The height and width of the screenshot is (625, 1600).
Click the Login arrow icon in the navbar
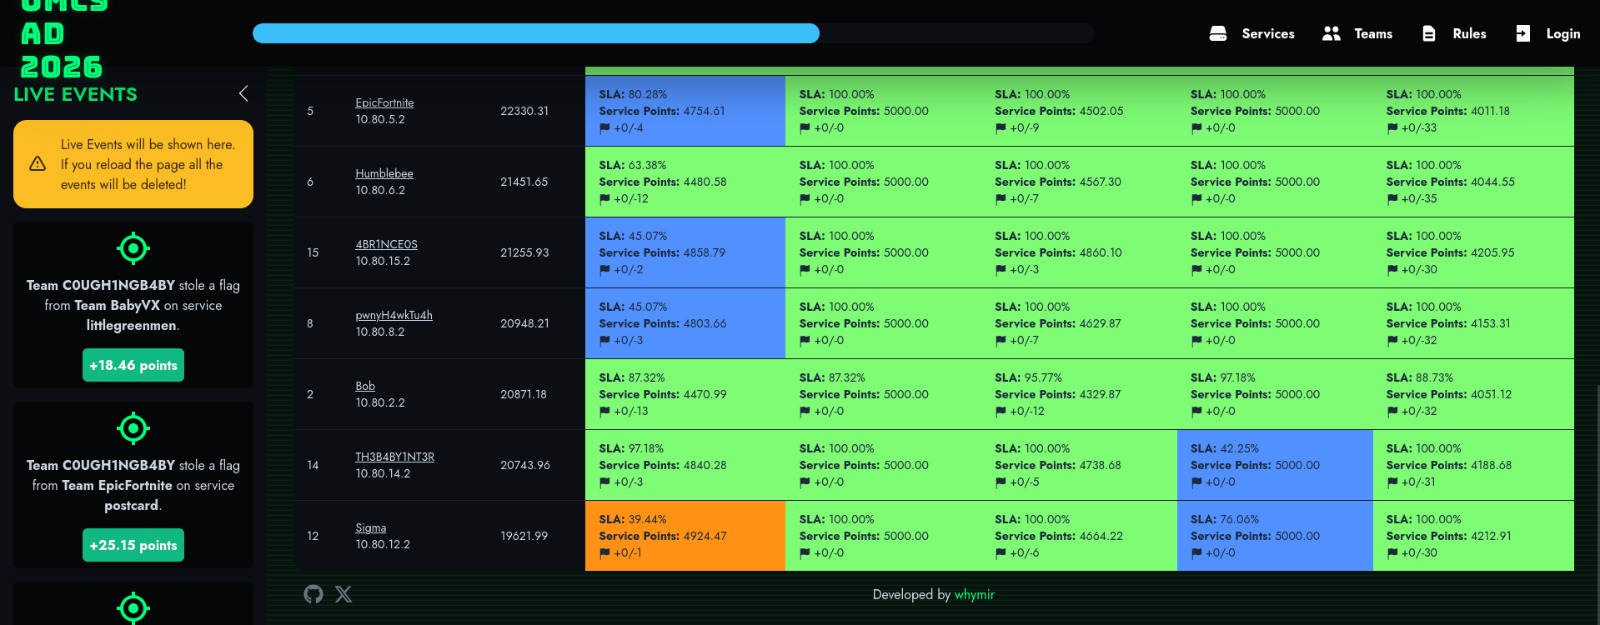[1522, 33]
